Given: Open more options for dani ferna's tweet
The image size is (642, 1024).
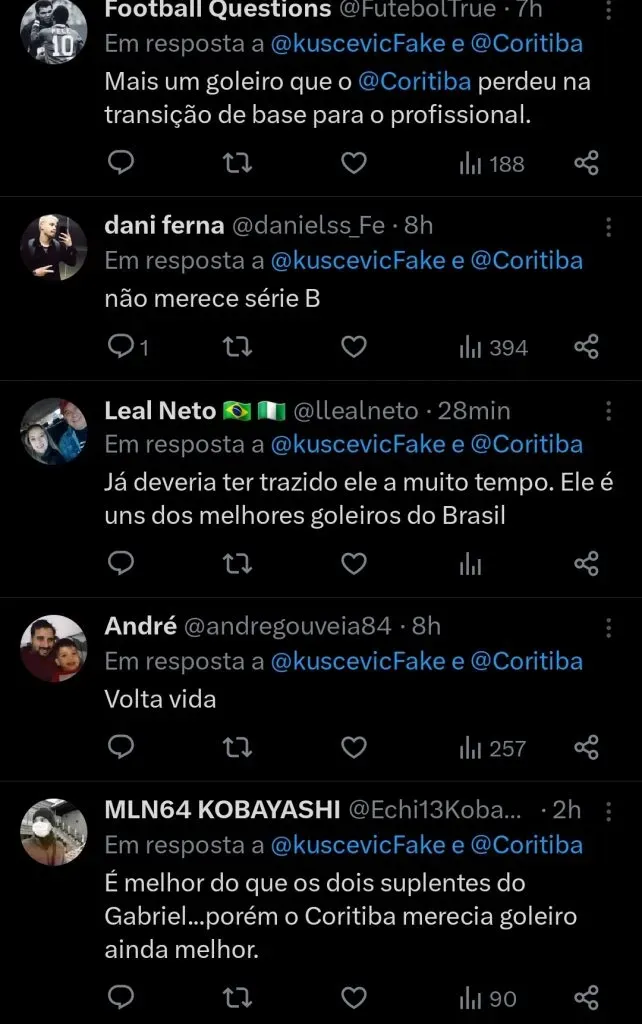Looking at the screenshot, I should [608, 227].
